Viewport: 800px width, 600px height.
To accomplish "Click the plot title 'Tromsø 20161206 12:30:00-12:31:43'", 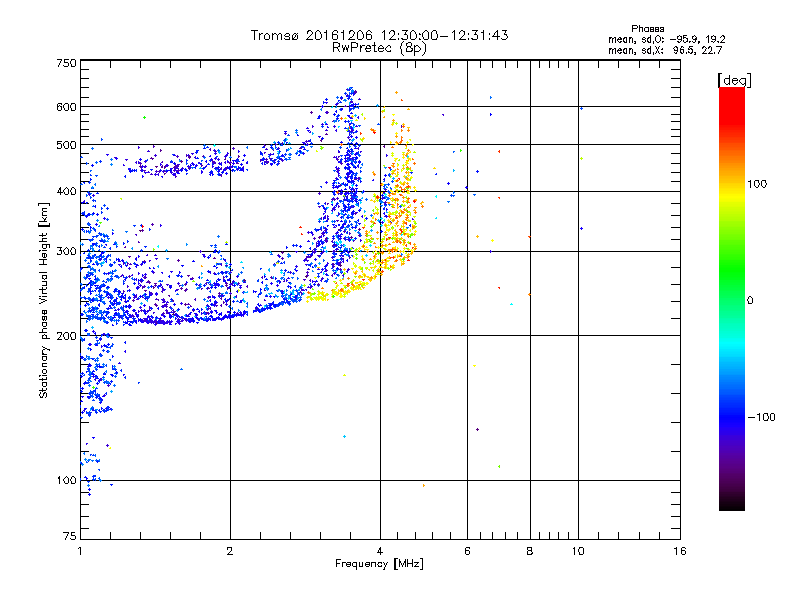I will click(379, 35).
